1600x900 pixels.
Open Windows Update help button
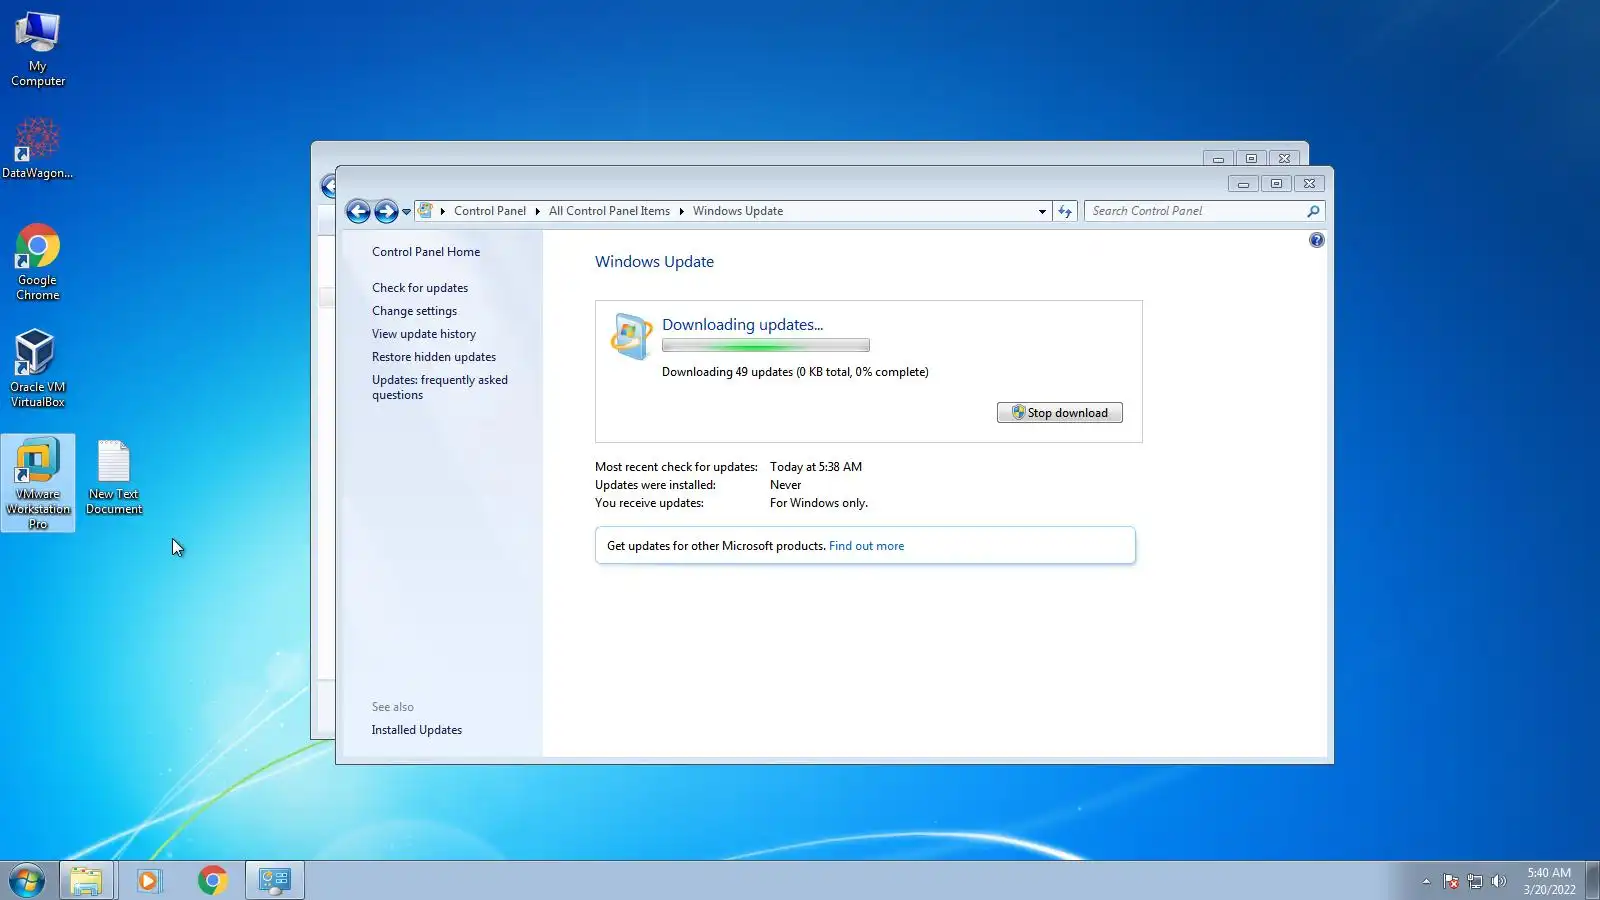pos(1317,240)
